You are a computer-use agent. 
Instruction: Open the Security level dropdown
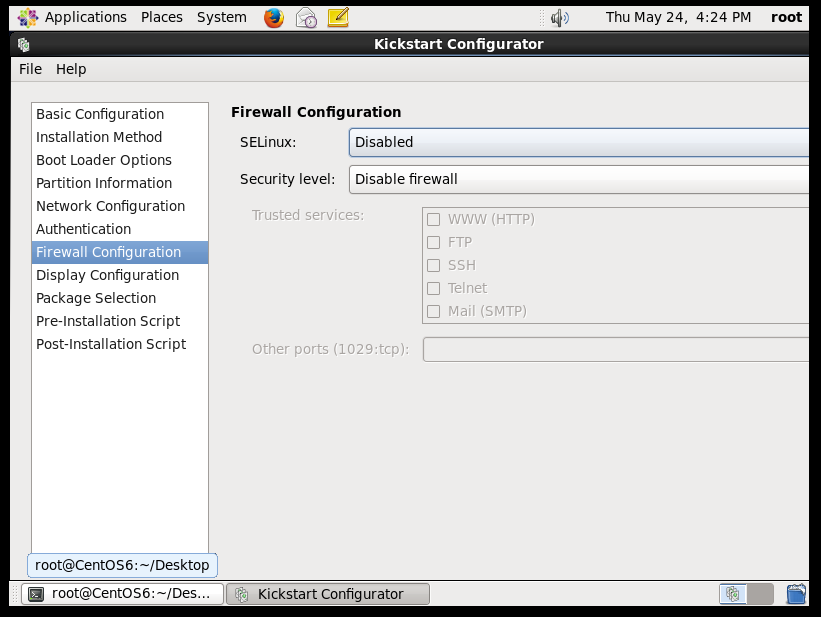tap(579, 179)
